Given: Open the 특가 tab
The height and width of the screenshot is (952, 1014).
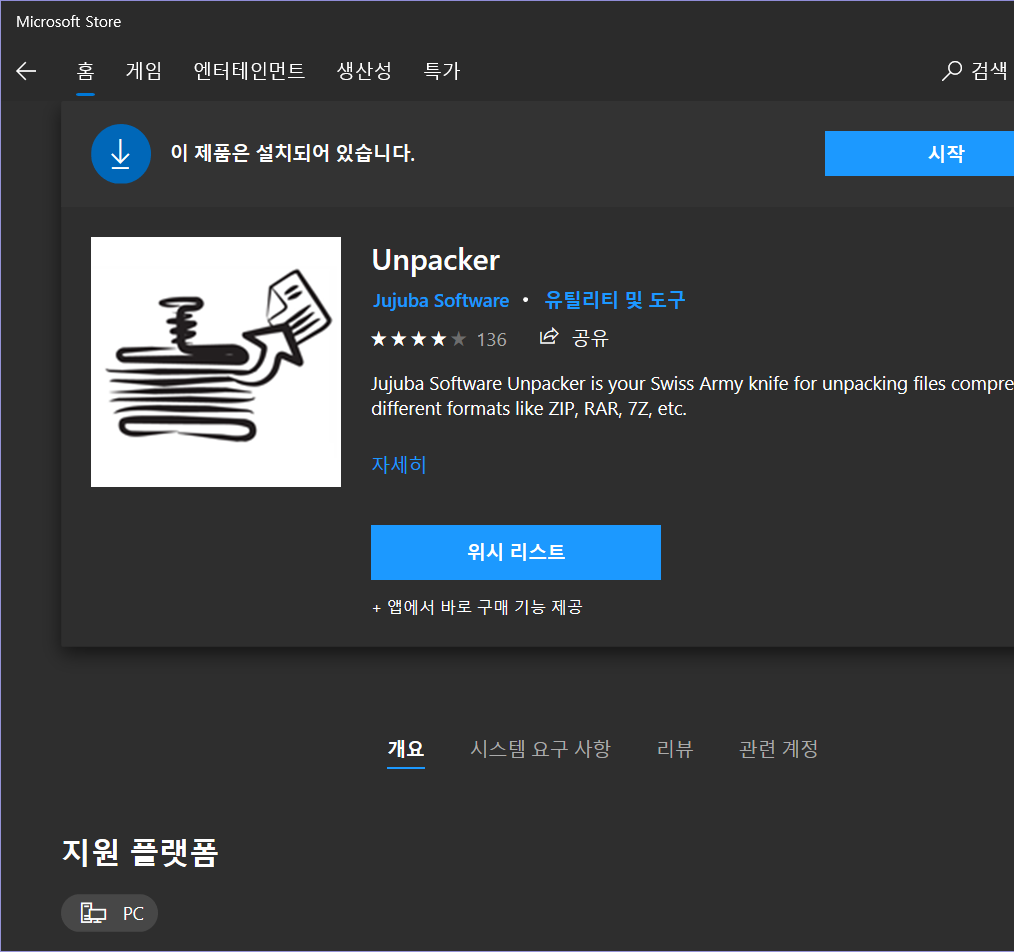Looking at the screenshot, I should [442, 71].
